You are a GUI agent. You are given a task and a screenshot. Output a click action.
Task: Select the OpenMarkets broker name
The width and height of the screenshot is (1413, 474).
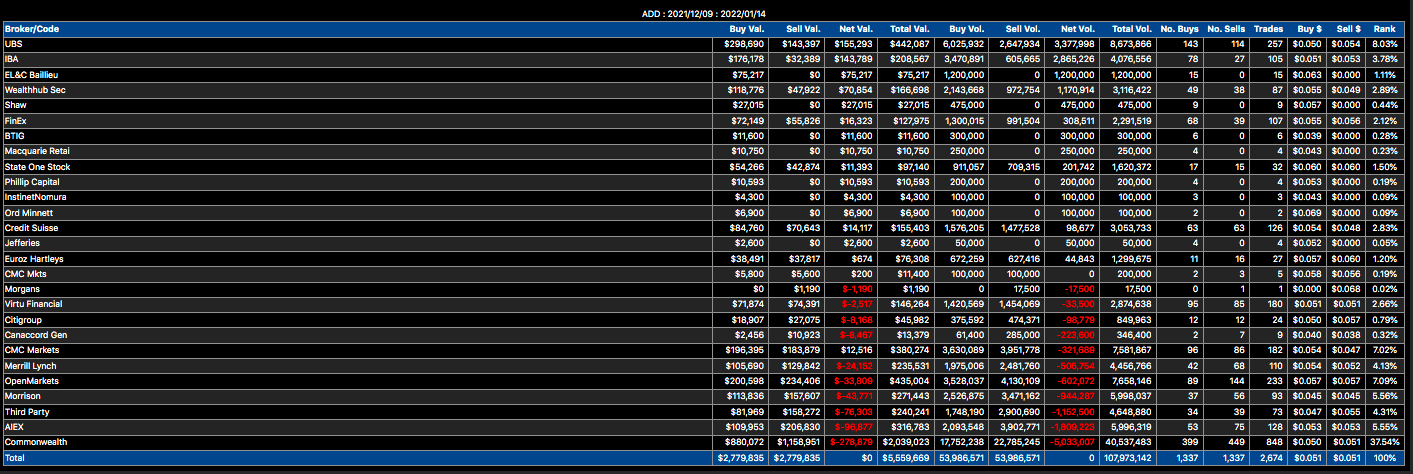point(31,380)
